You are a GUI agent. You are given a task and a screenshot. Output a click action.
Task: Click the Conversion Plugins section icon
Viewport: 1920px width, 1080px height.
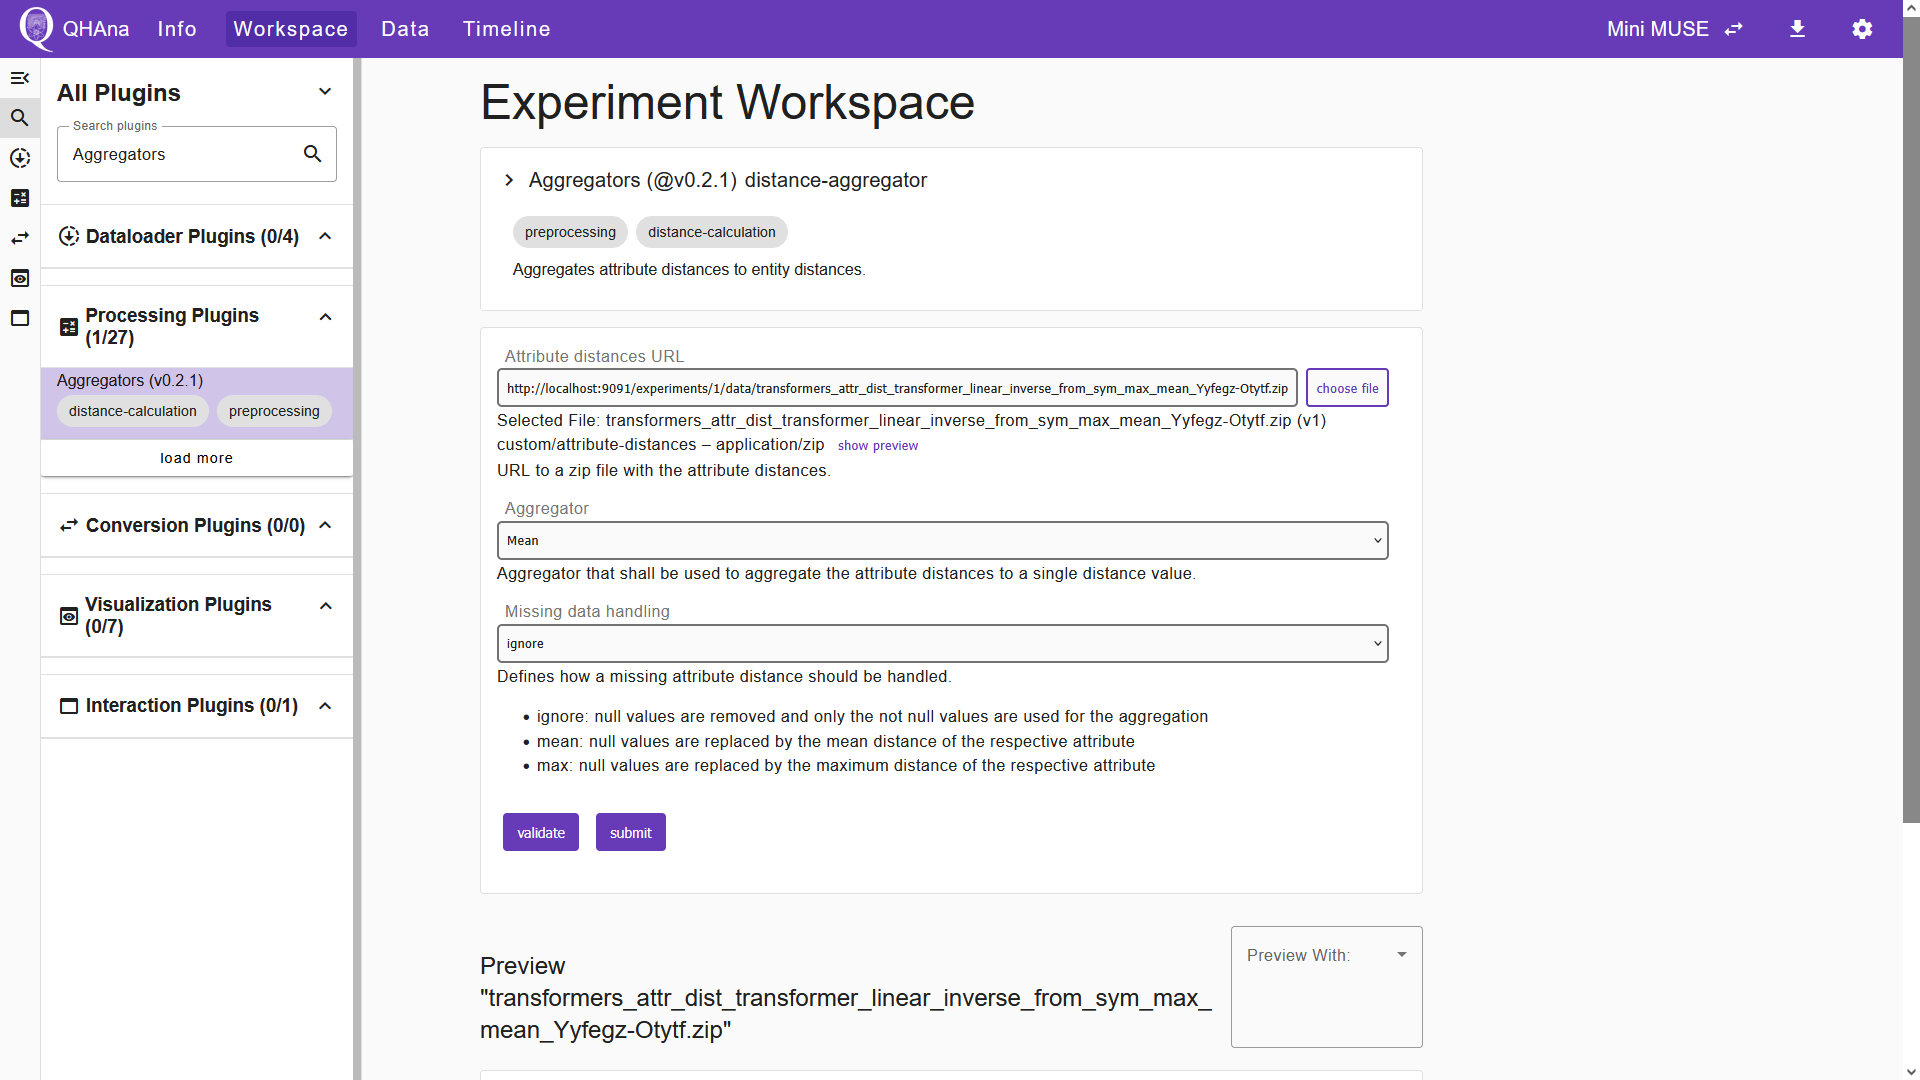(69, 525)
